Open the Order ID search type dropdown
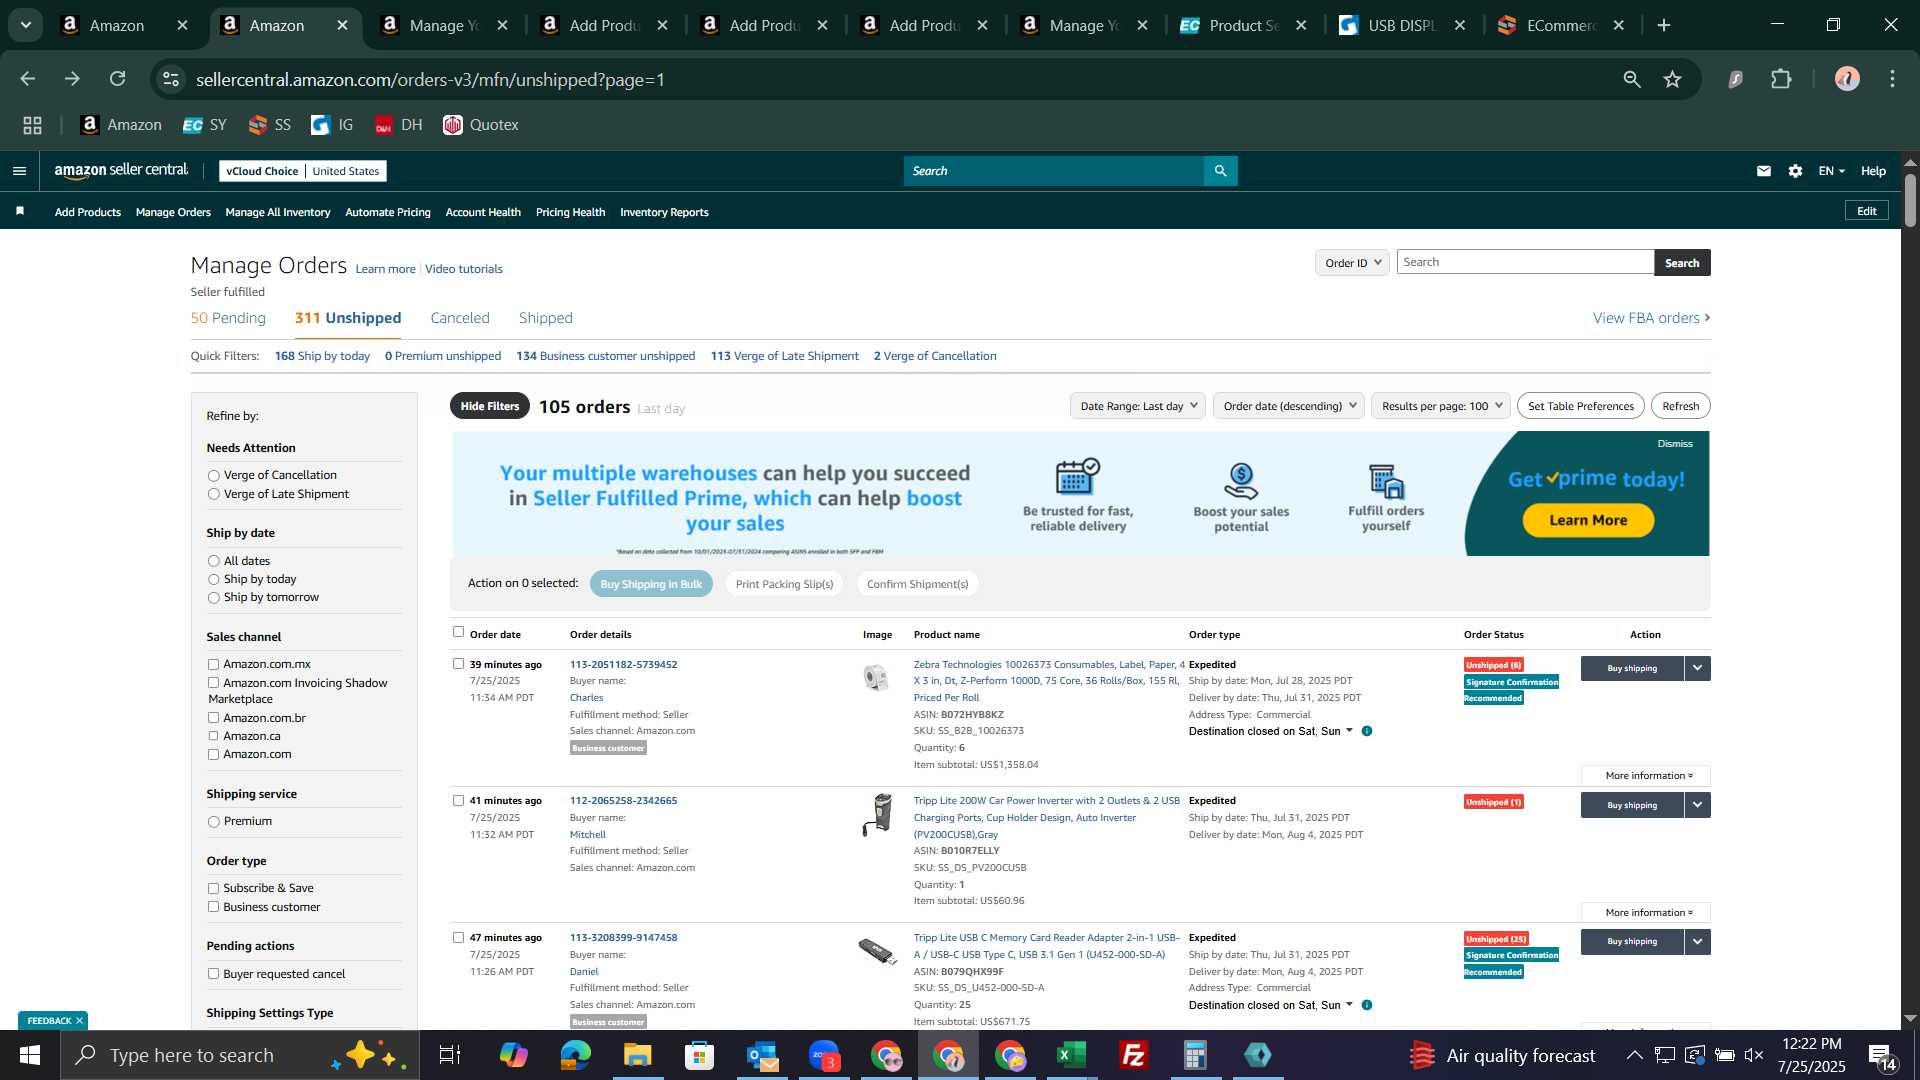1920x1080 pixels. coord(1352,263)
